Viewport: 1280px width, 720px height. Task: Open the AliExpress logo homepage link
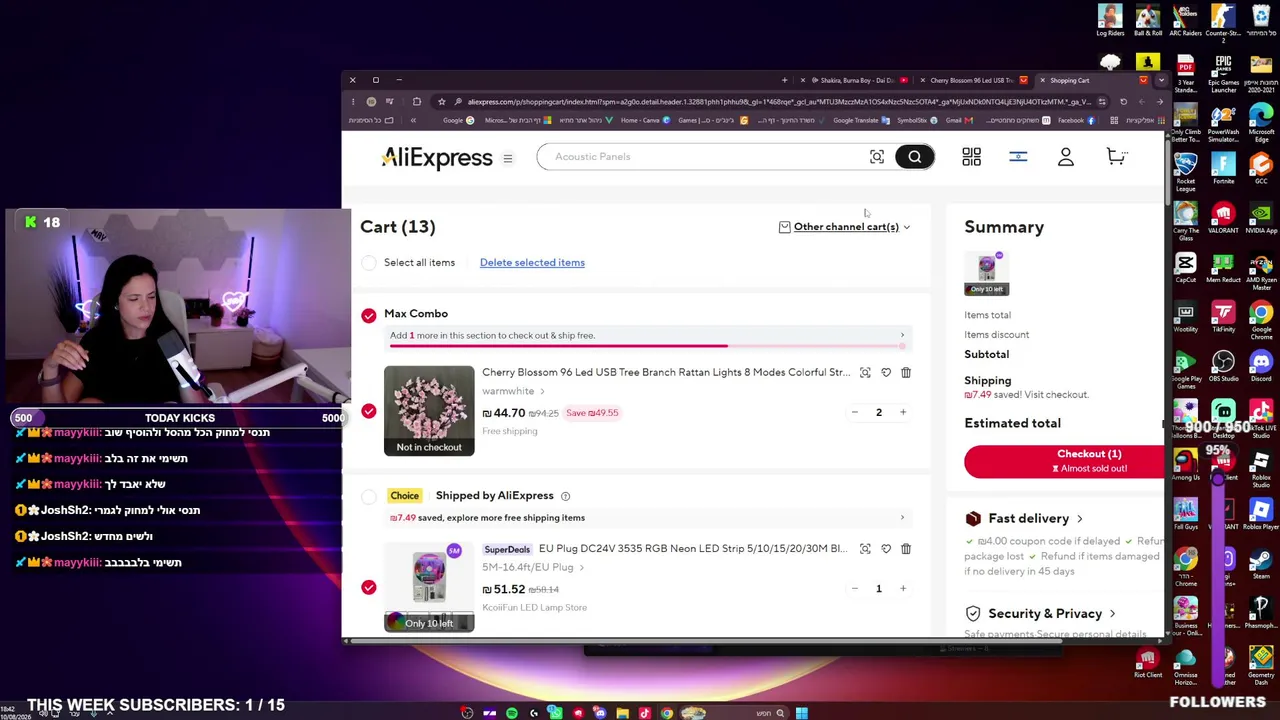click(x=437, y=157)
